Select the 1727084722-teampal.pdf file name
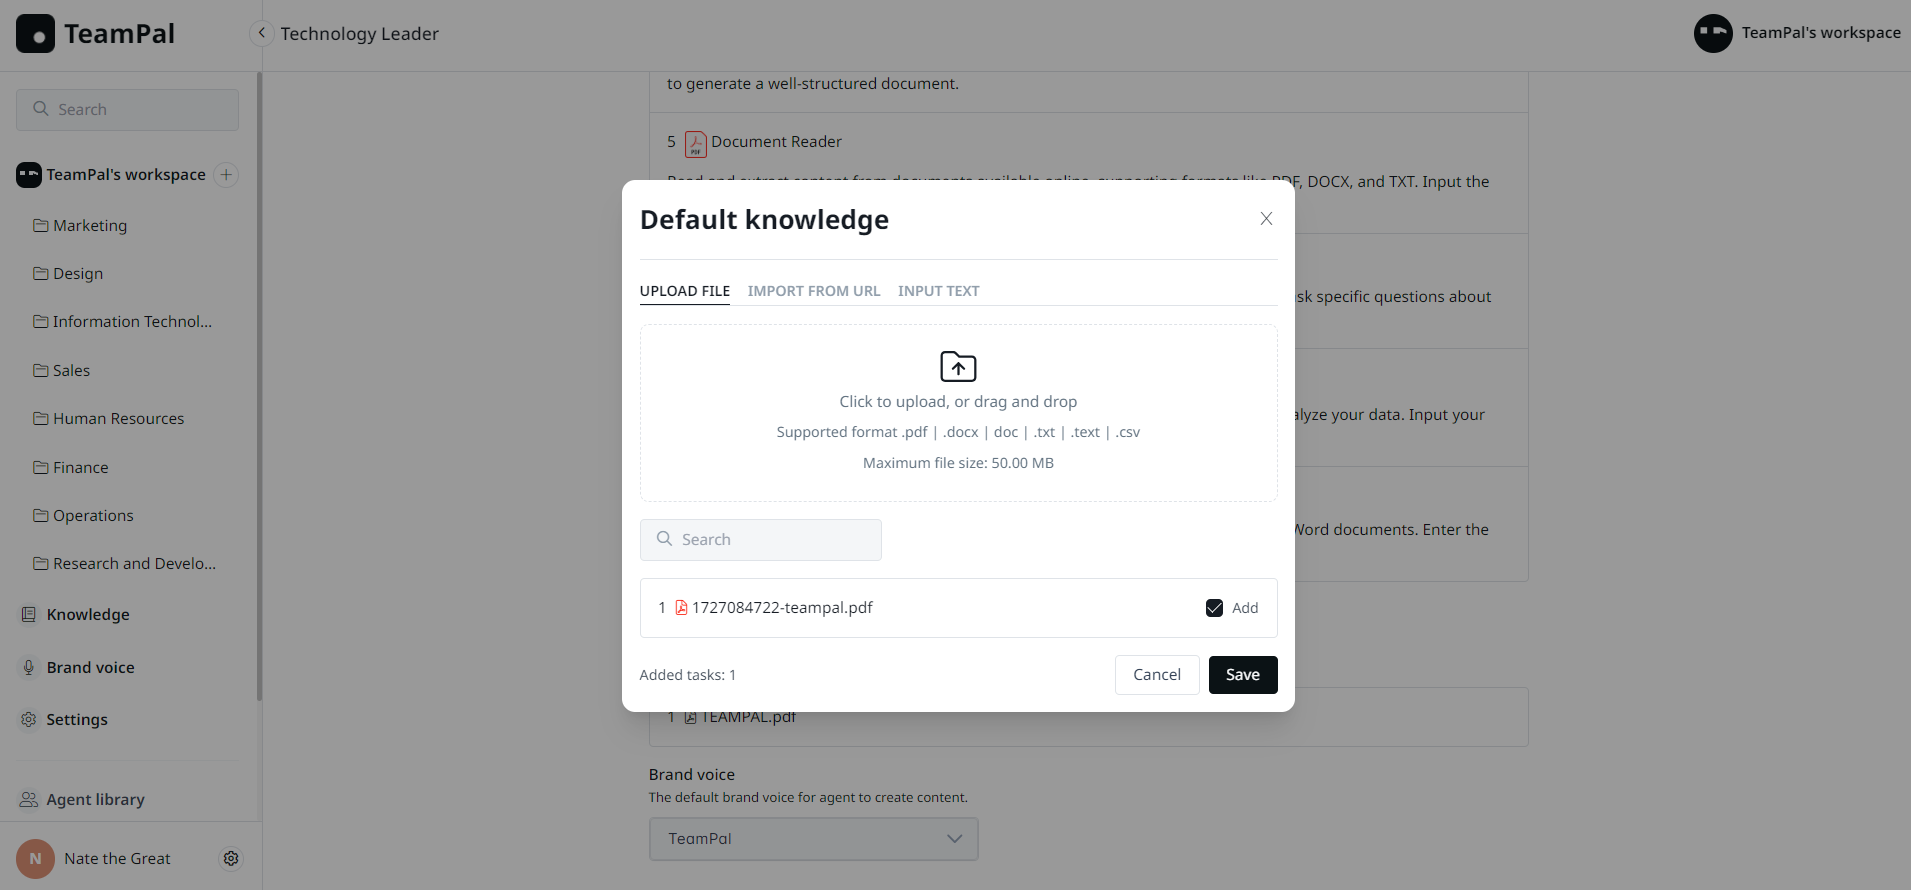This screenshot has width=1911, height=890. point(782,608)
